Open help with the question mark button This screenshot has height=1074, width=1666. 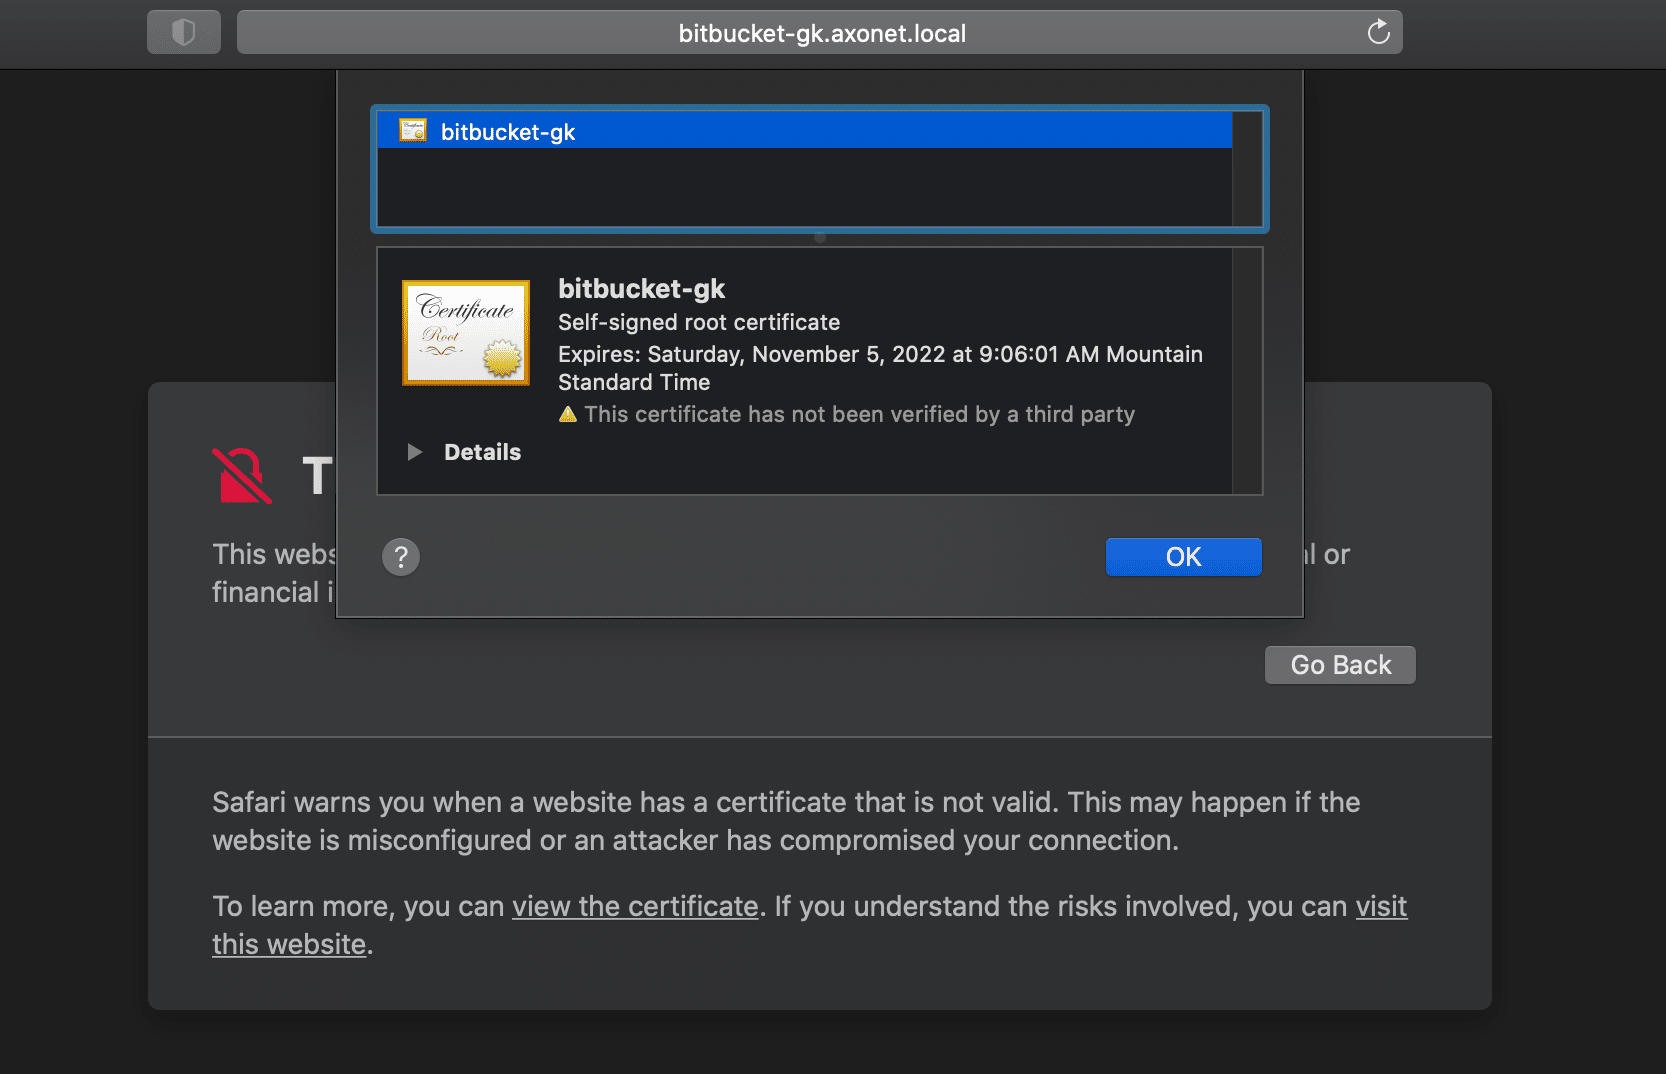click(401, 557)
